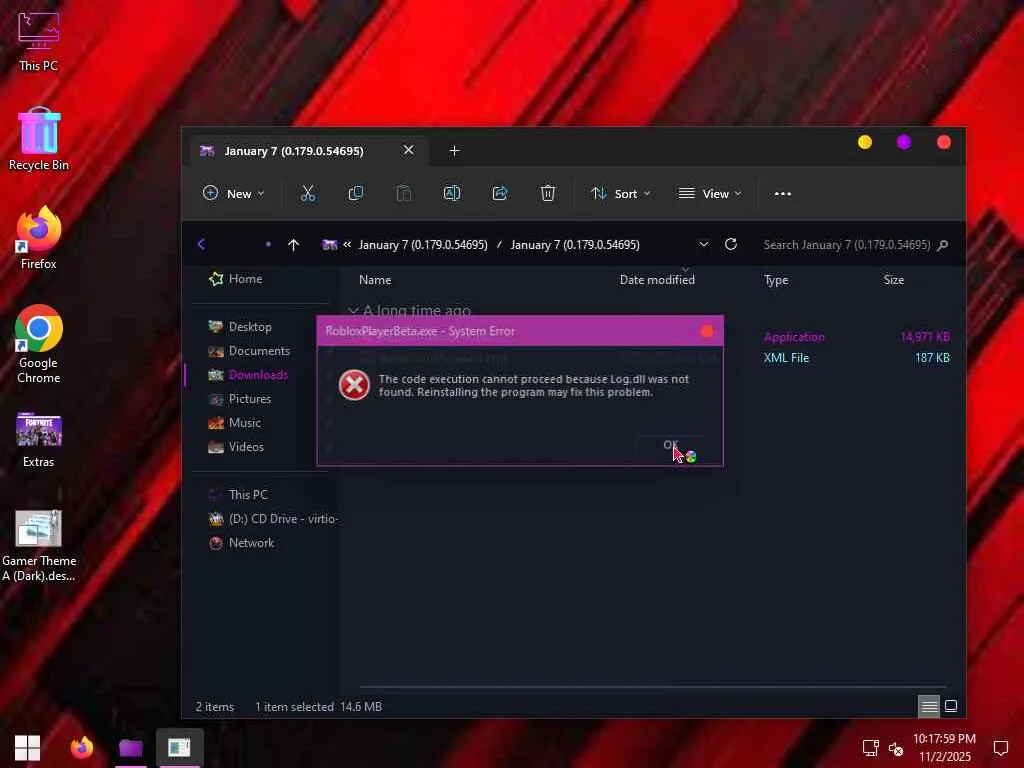Open the Windows Start button
This screenshot has height=768, width=1024.
(x=27, y=747)
